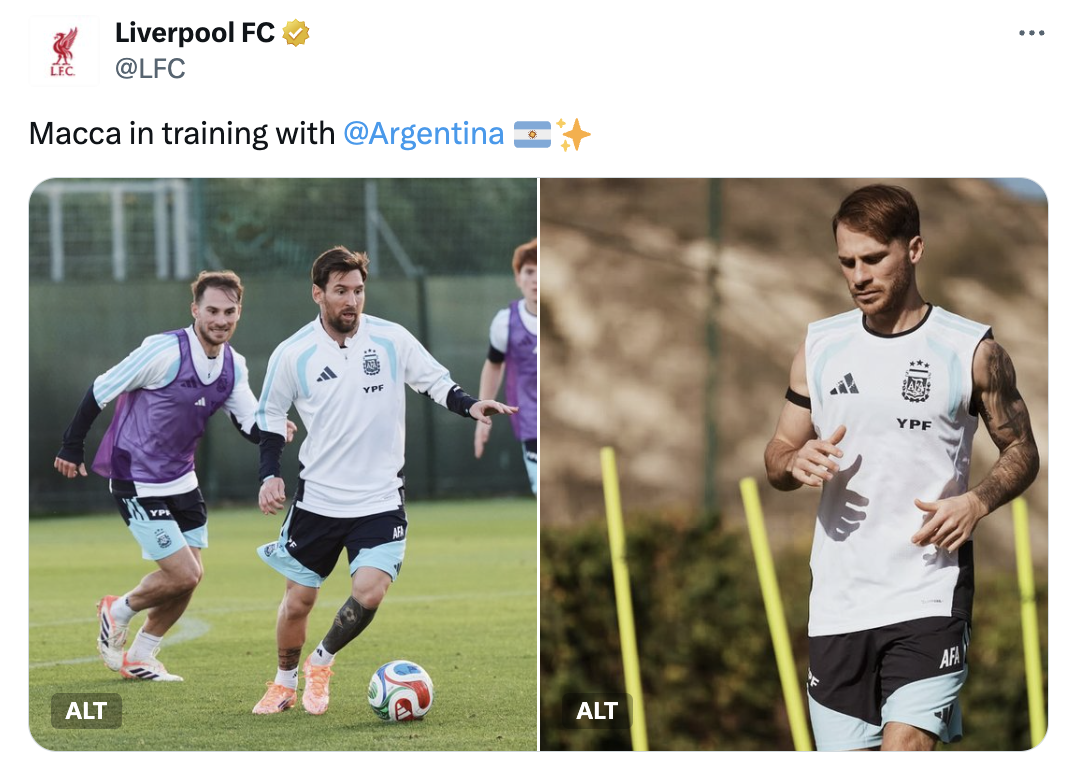
Task: Click the YPF sponsor text on the sleeveless jersey
Action: point(914,424)
